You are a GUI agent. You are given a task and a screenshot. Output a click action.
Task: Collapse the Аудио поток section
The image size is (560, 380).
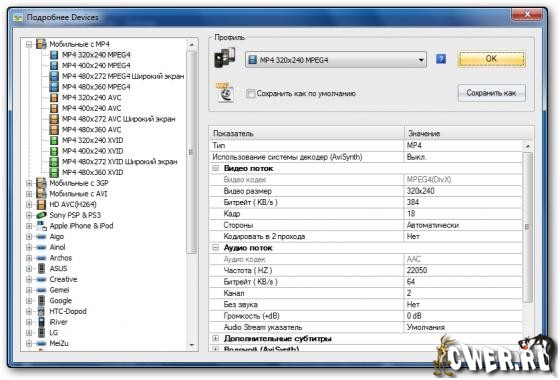click(215, 248)
